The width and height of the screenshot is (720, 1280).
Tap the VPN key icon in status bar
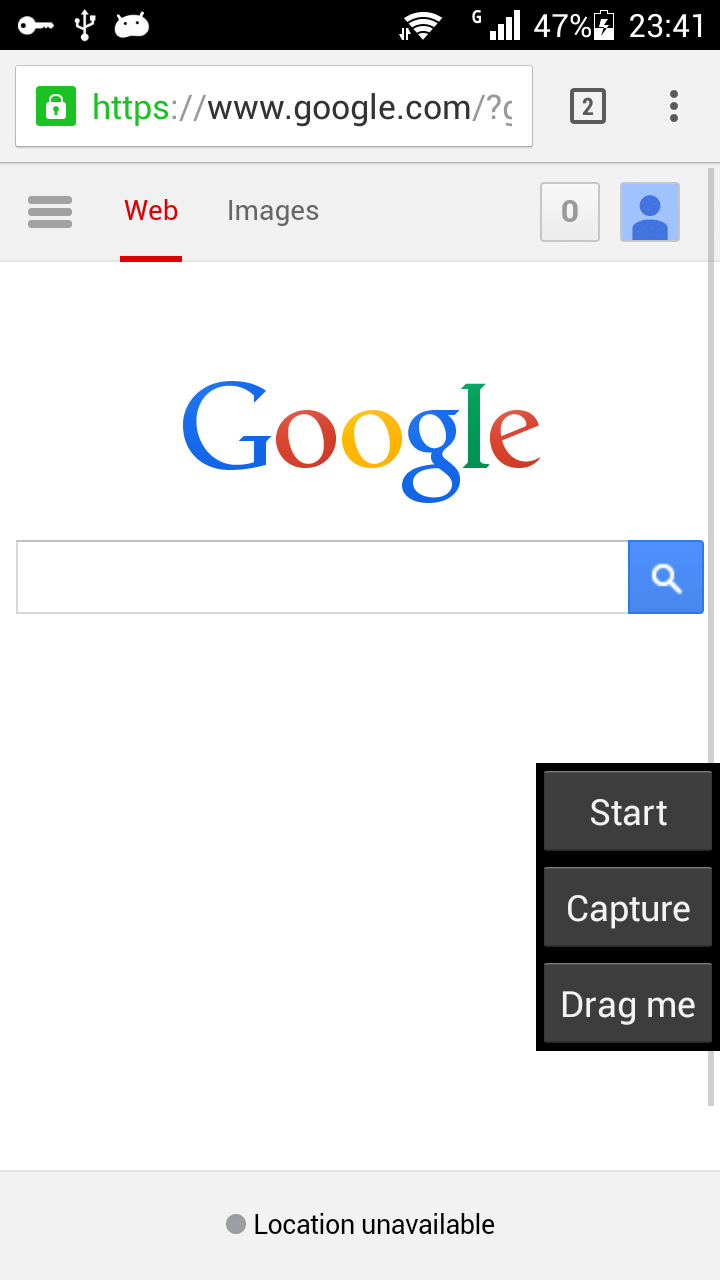pyautogui.click(x=36, y=25)
